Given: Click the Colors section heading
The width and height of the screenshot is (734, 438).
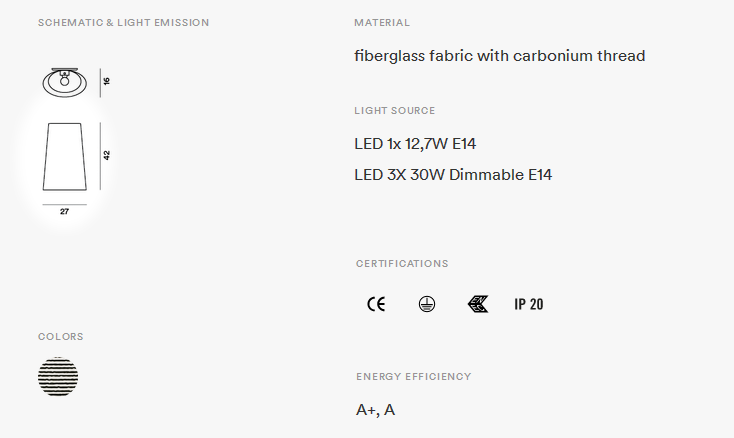Looking at the screenshot, I should 61,336.
